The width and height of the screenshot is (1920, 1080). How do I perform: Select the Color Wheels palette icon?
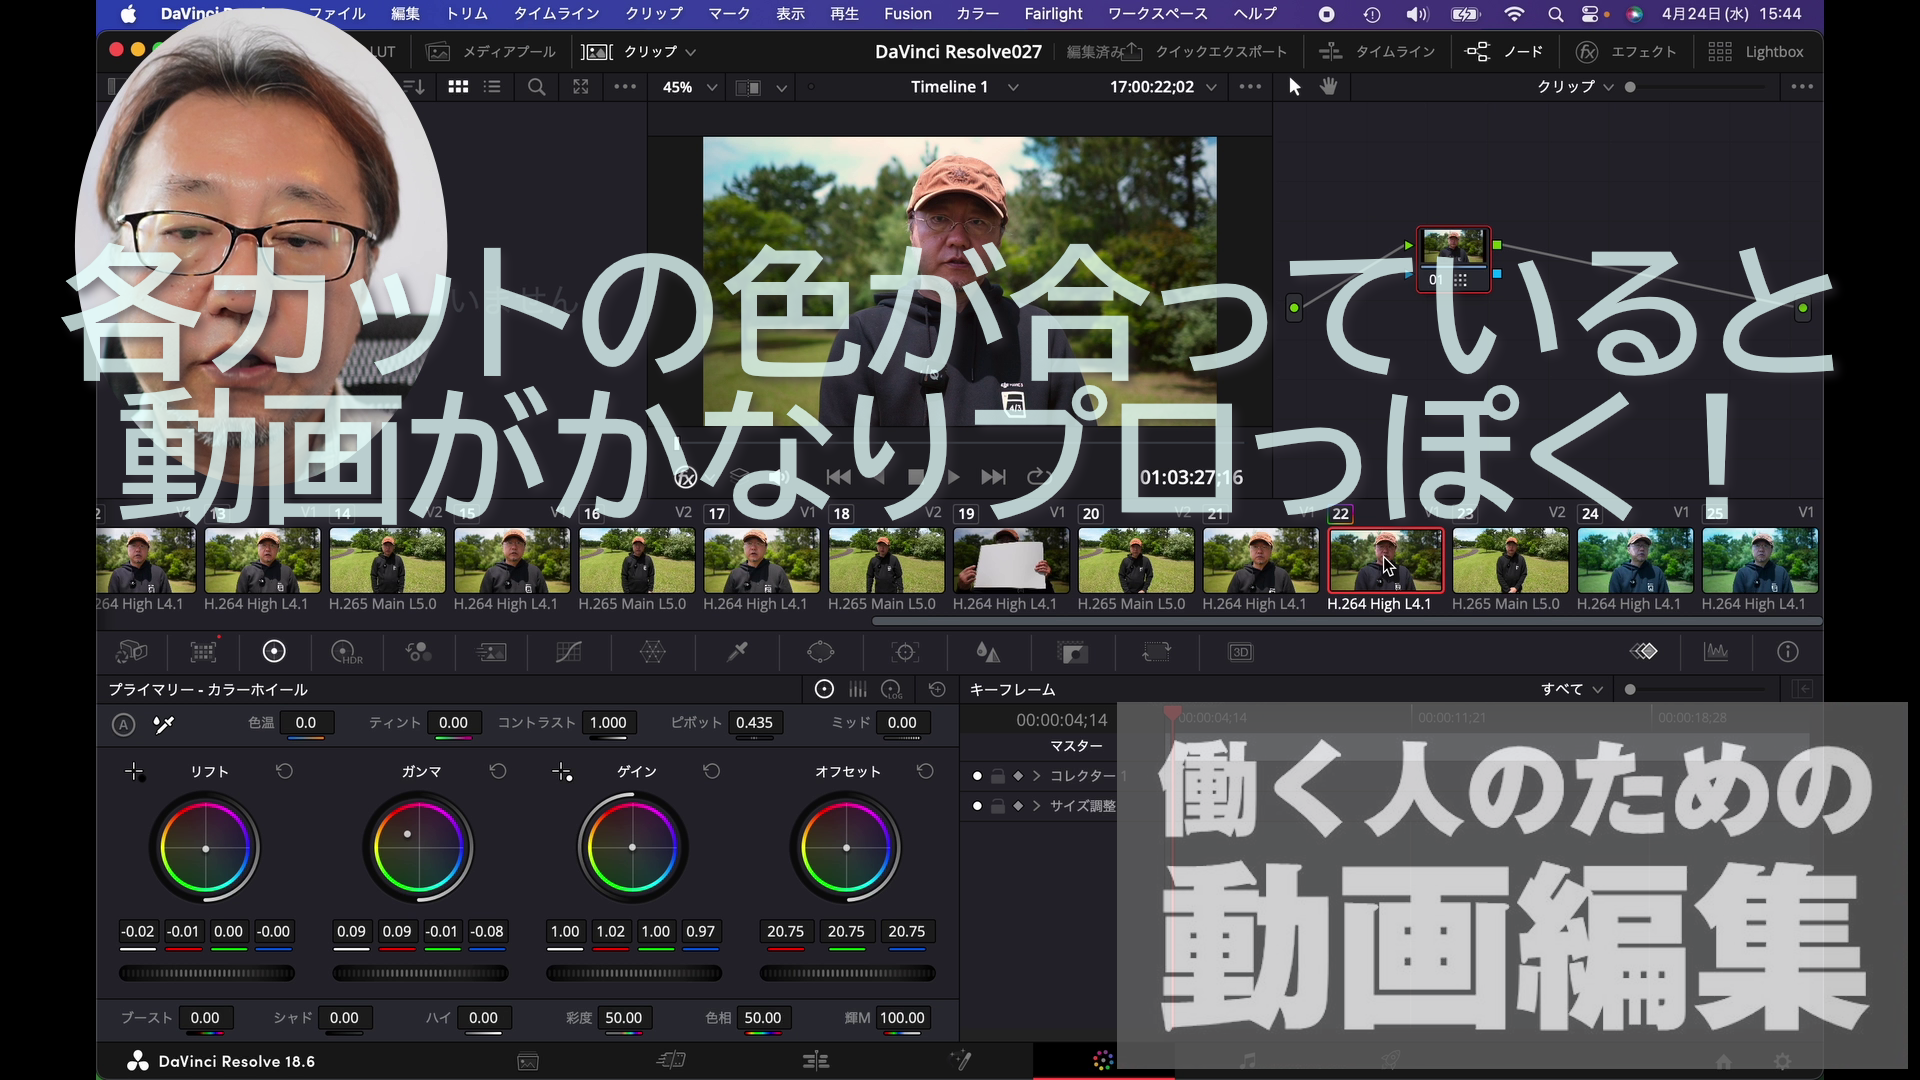(274, 652)
